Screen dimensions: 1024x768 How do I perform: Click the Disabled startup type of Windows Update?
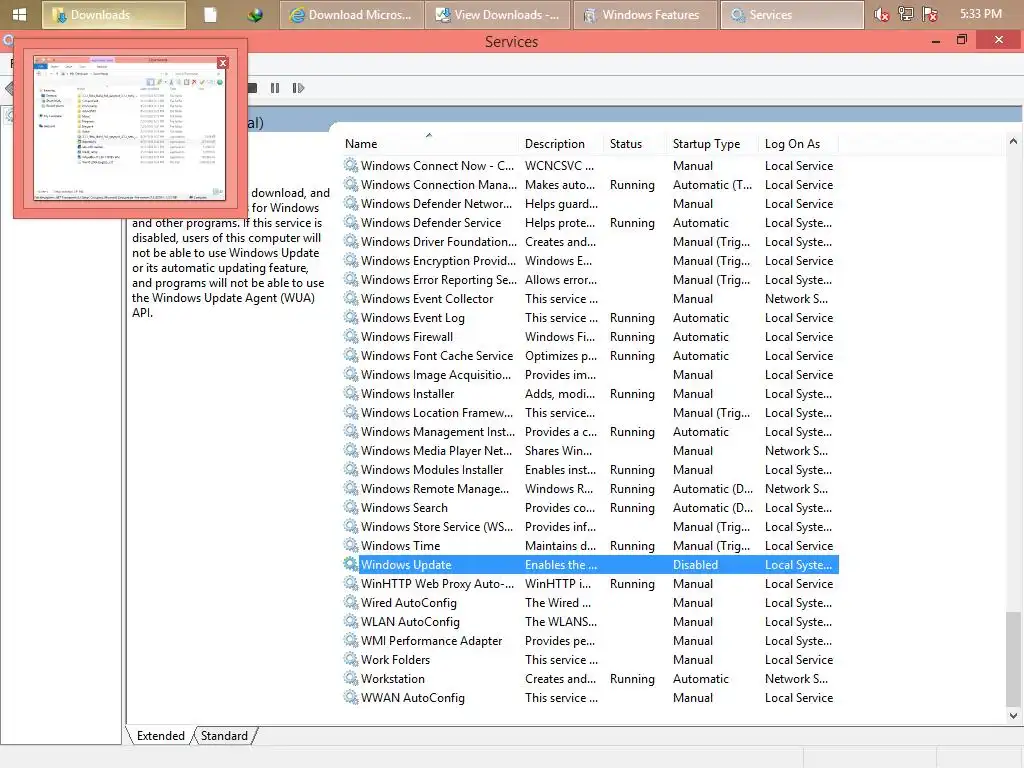pos(696,564)
